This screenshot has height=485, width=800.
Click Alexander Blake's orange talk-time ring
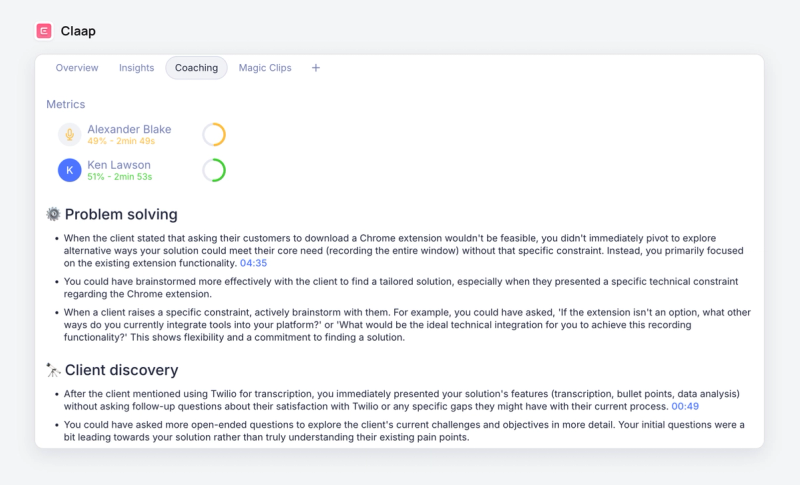click(x=214, y=135)
